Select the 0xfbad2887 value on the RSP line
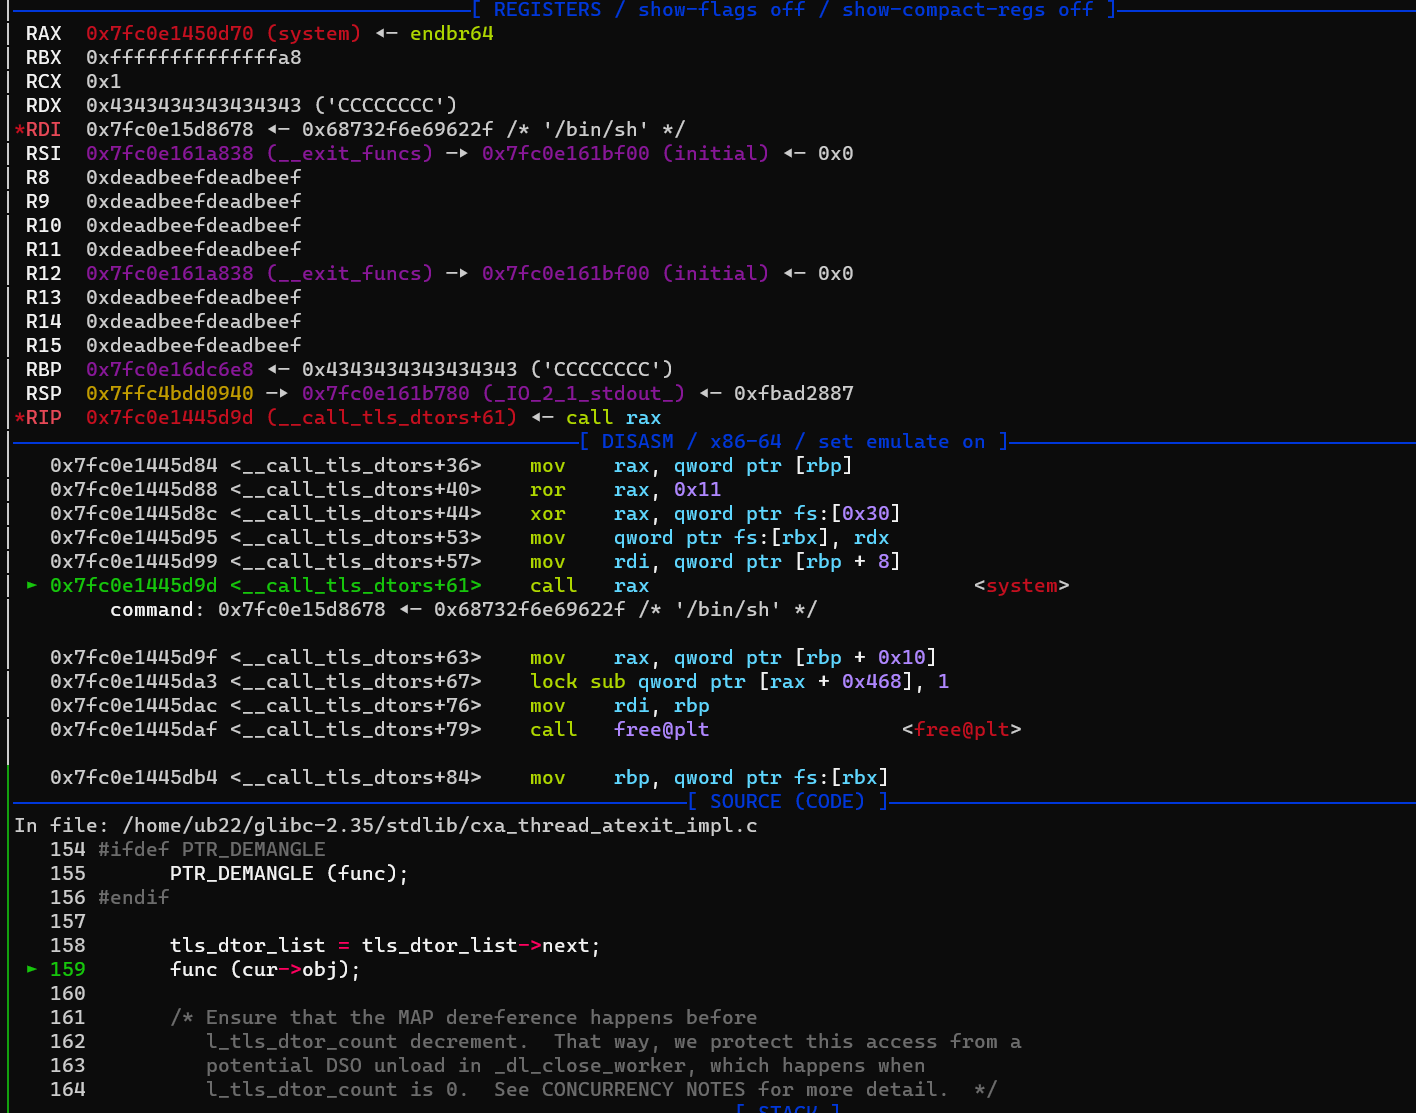 point(793,393)
